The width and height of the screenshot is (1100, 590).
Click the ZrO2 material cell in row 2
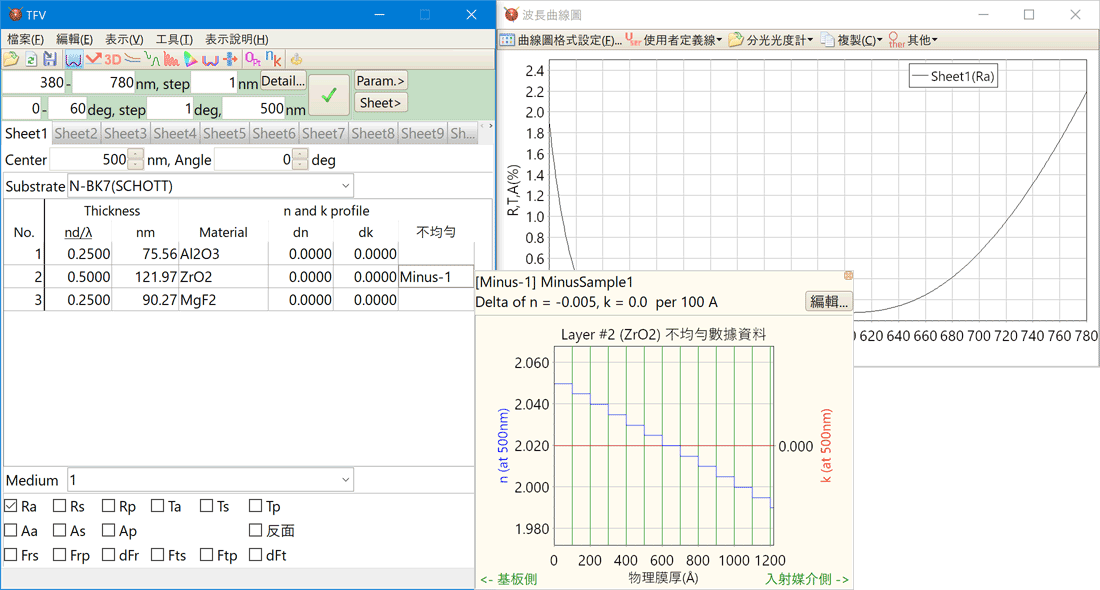pyautogui.click(x=222, y=277)
